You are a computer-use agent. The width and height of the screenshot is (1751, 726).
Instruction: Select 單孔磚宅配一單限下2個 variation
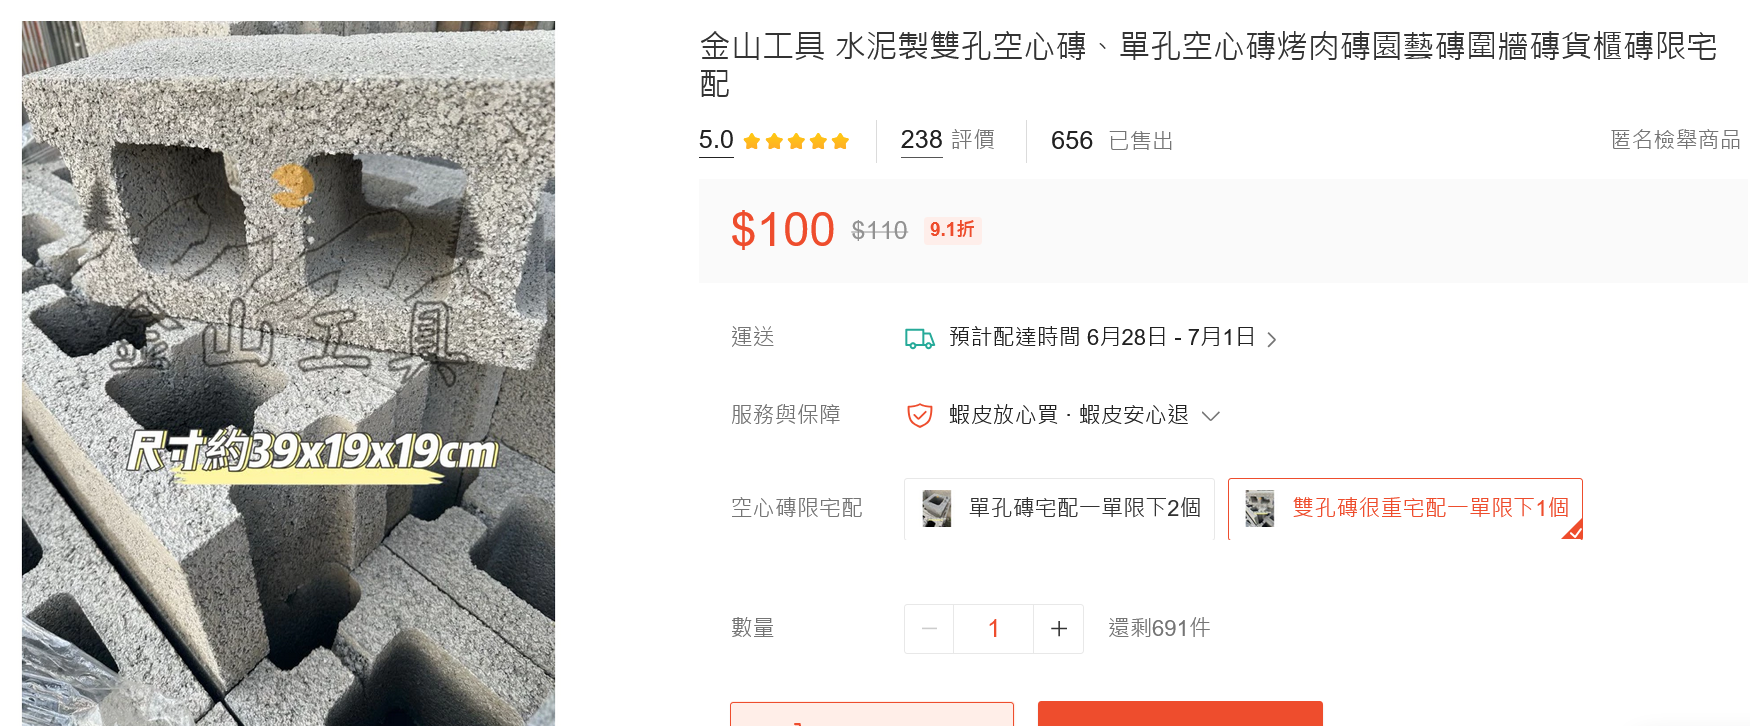pos(1059,509)
